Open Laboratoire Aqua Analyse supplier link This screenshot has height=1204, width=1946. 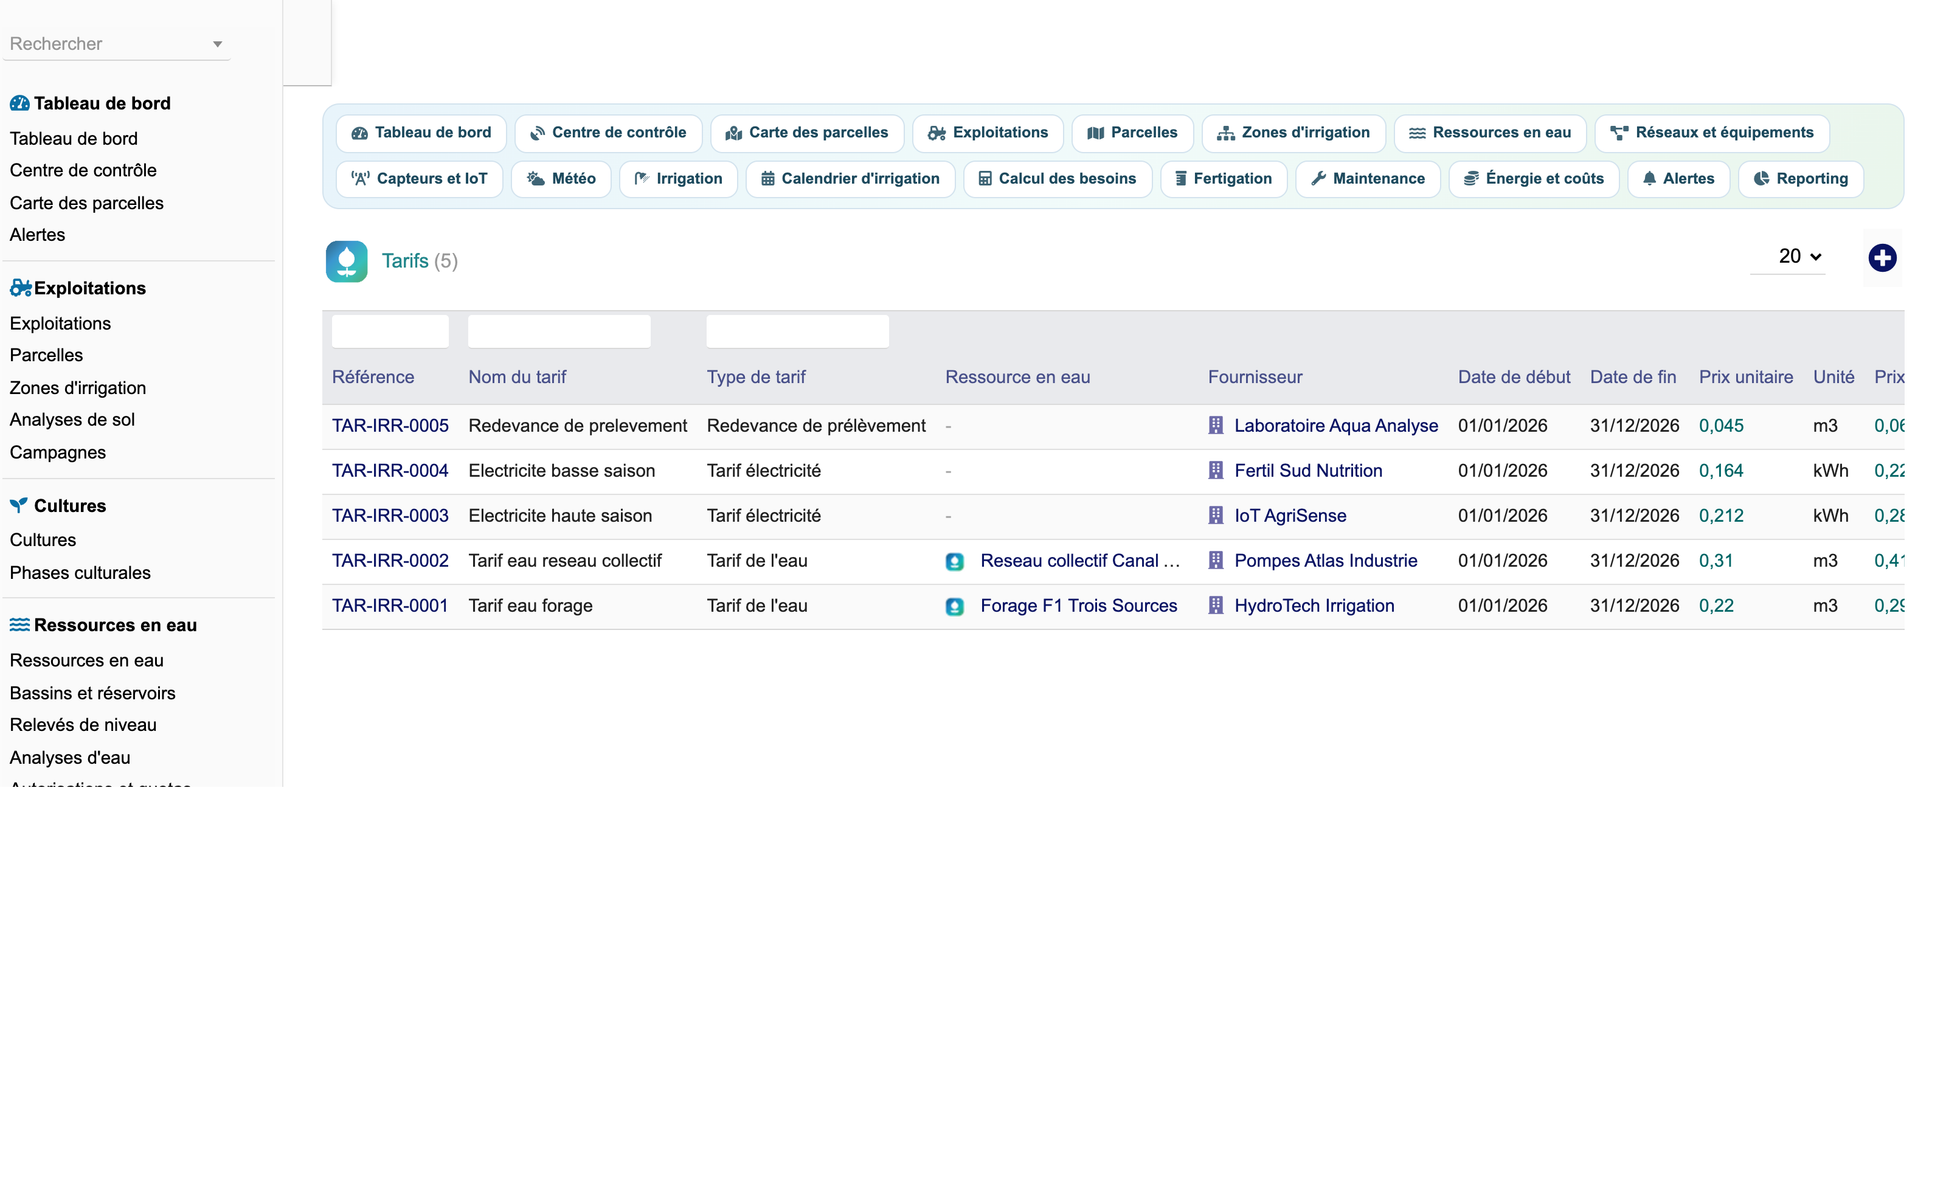pos(1336,426)
